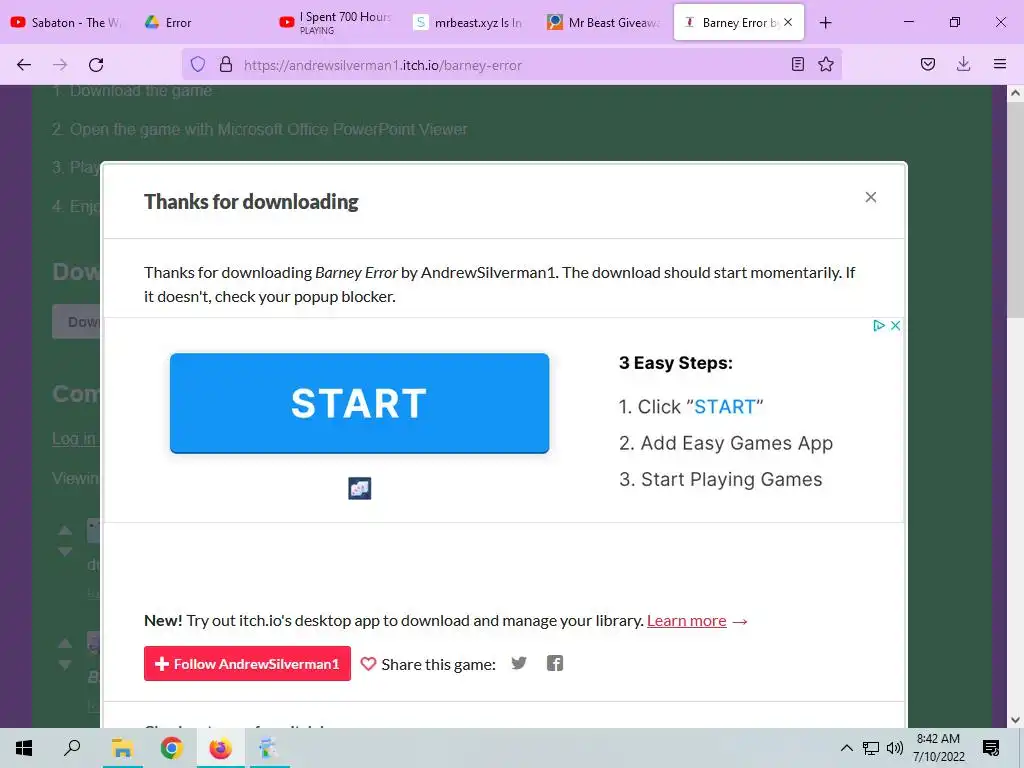Switch to I Spent 700 Hours tab
1024x768 pixels.
pyautogui.click(x=334, y=23)
